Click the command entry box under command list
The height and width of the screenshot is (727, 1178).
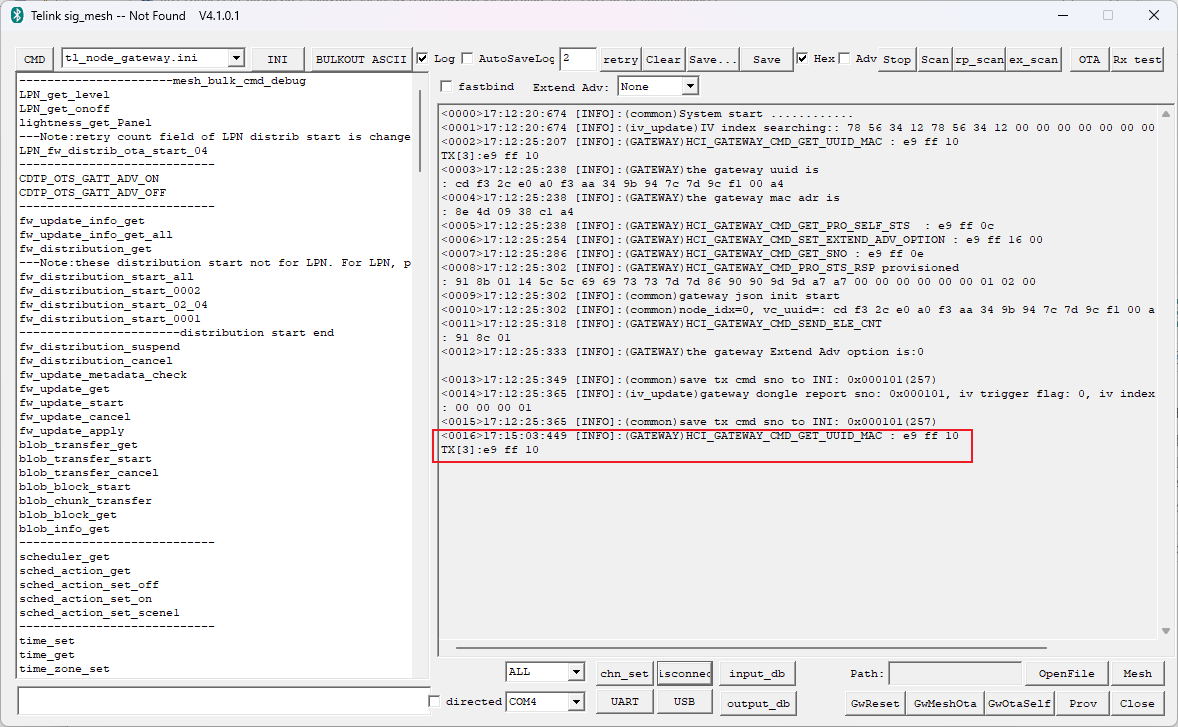[x=223, y=701]
